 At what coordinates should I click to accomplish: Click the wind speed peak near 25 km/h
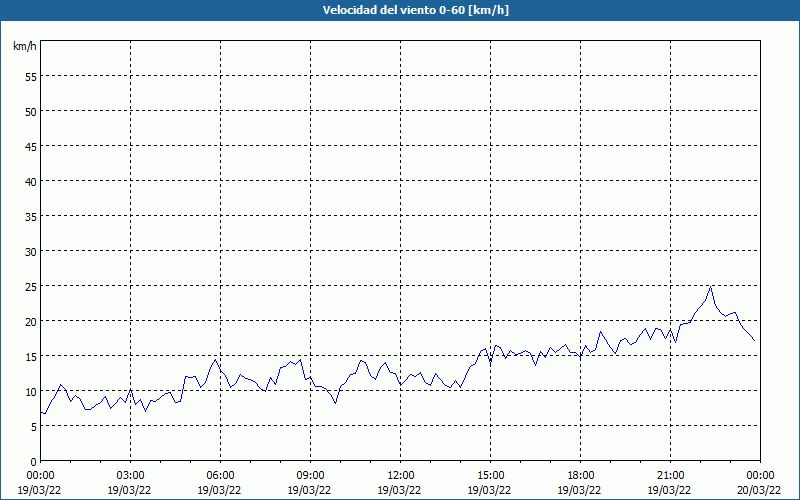[710, 287]
